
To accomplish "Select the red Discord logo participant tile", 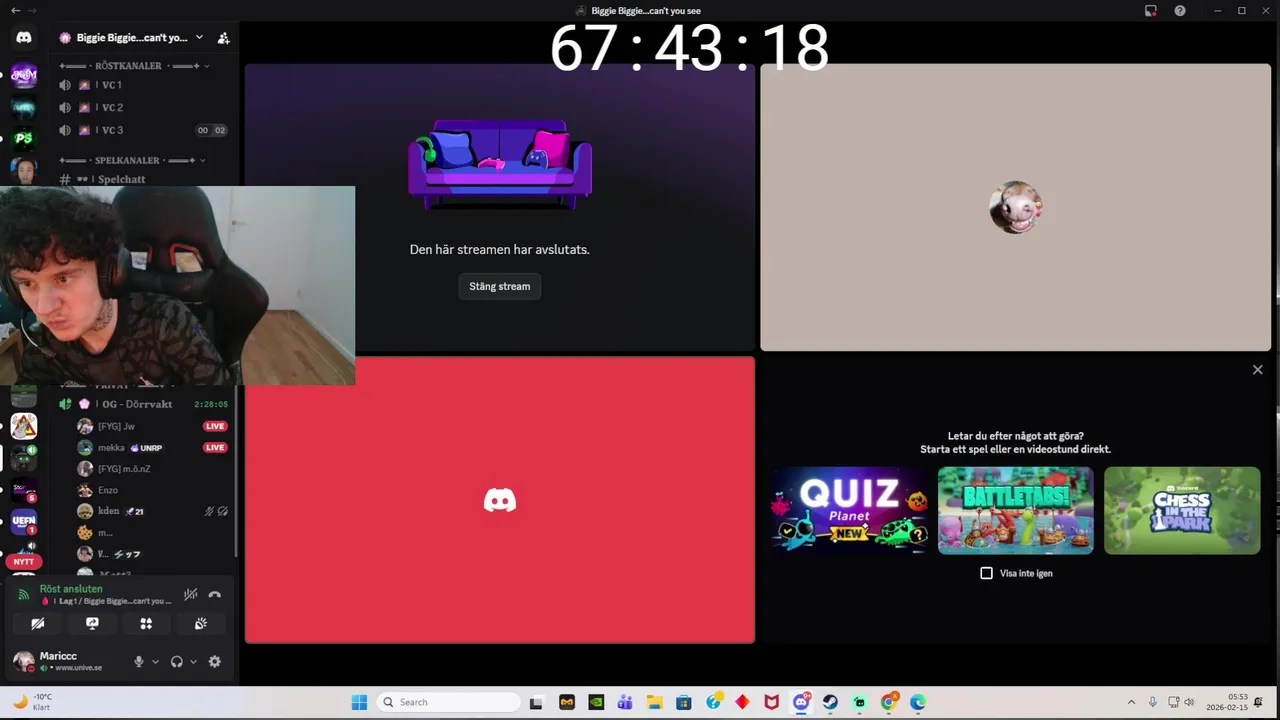I will click(500, 500).
